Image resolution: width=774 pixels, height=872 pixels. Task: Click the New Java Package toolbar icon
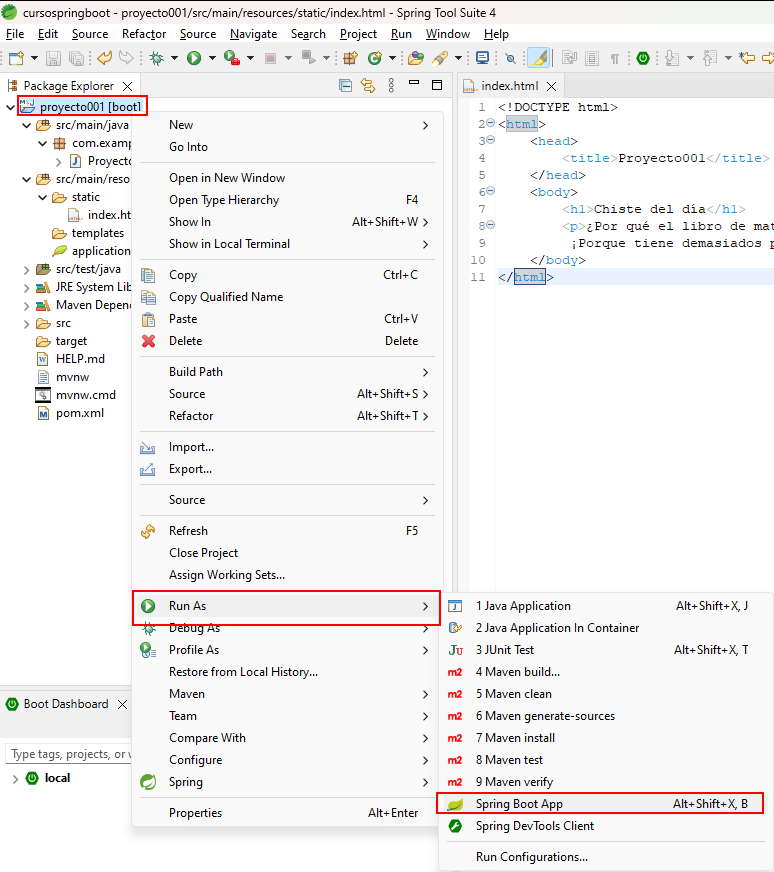tap(350, 58)
